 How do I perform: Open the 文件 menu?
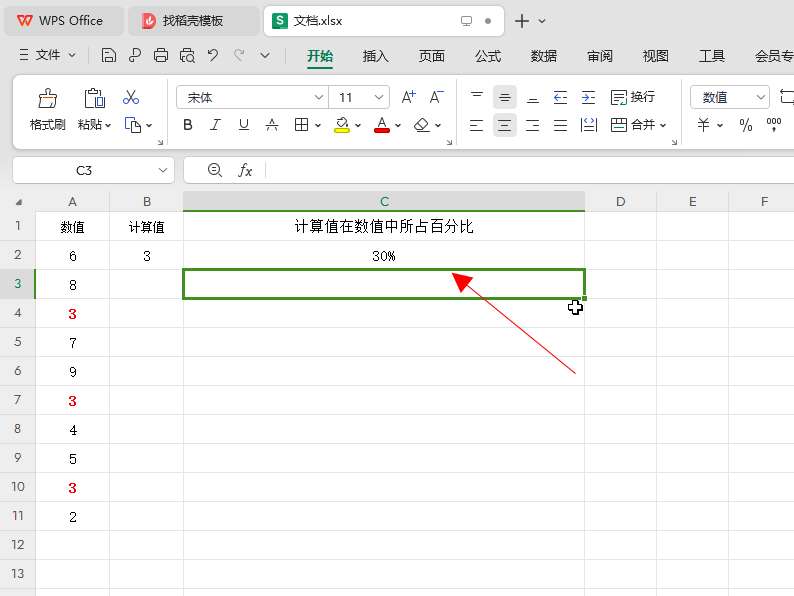(x=47, y=55)
